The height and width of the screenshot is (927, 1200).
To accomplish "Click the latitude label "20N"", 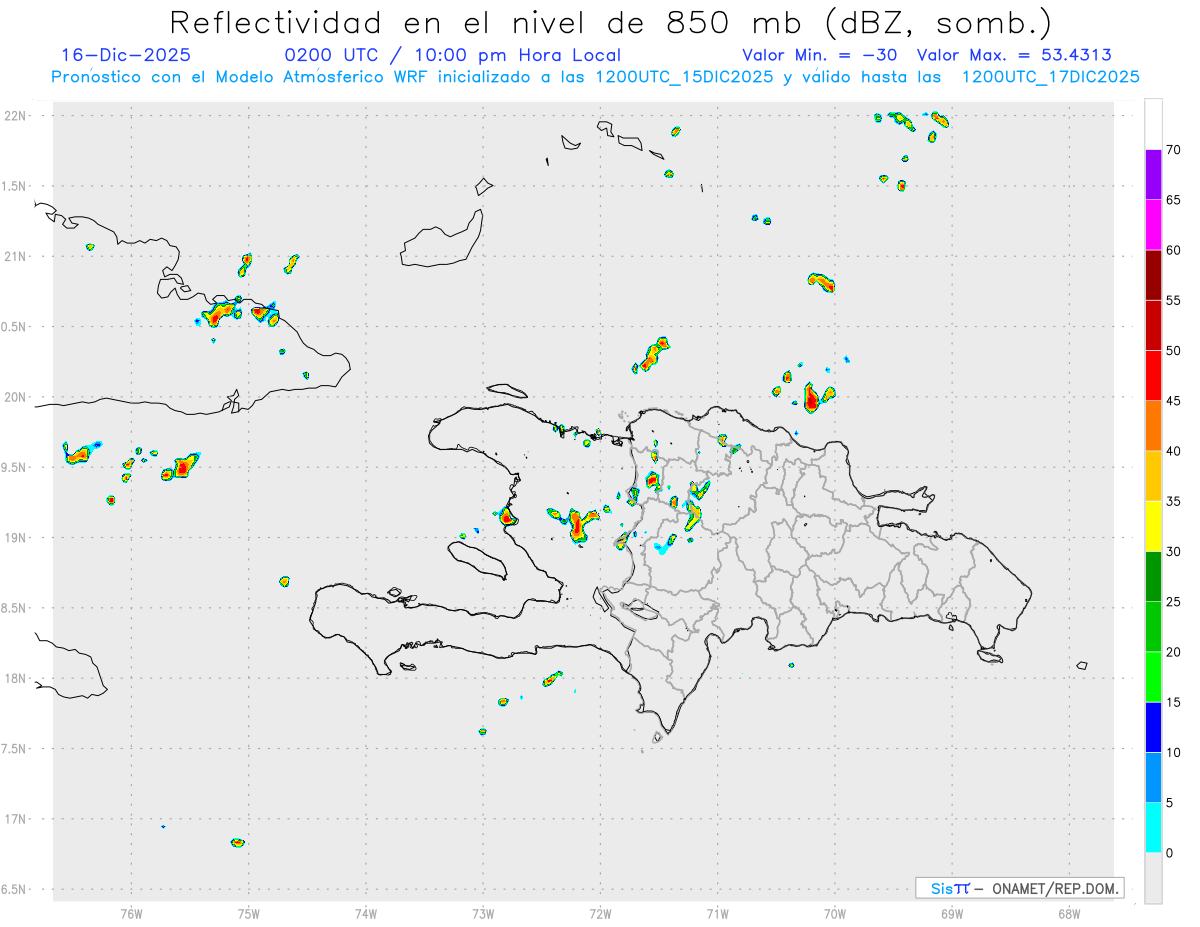I will tap(16, 397).
